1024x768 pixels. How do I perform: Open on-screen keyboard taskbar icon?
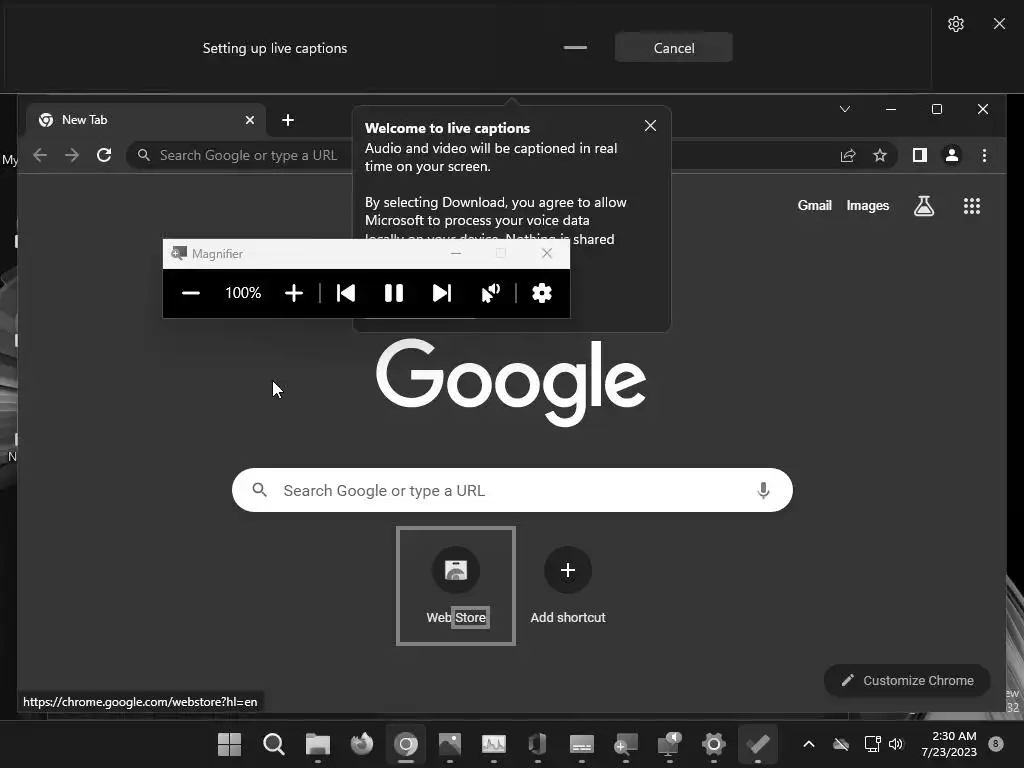pyautogui.click(x=581, y=744)
